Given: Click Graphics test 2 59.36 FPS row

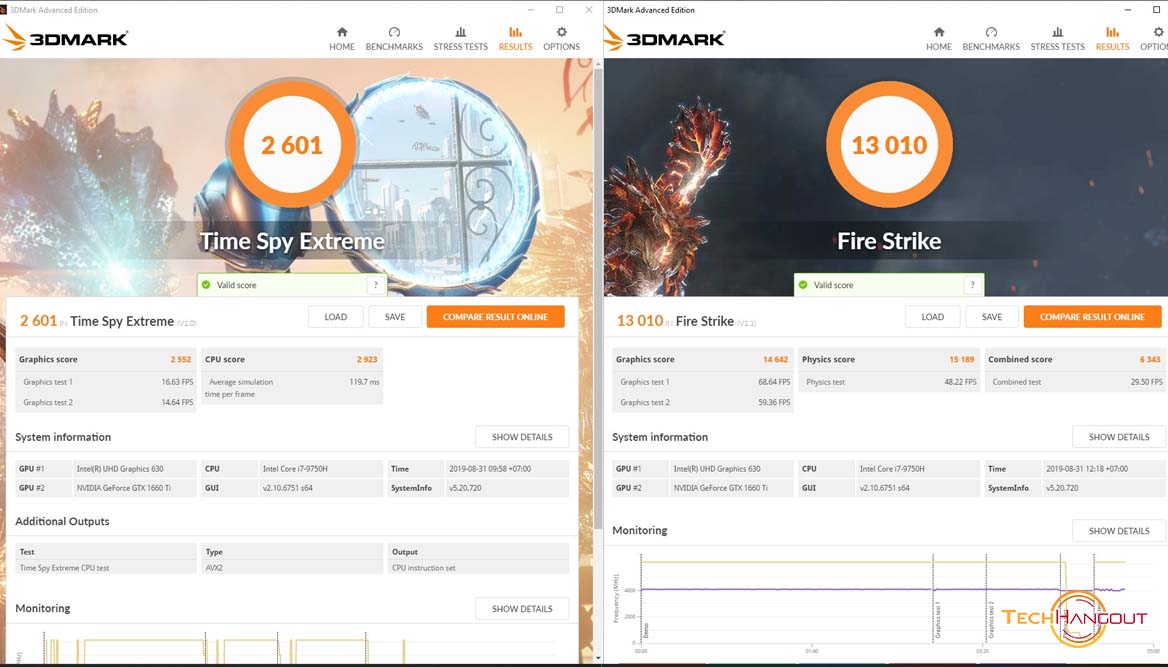Looking at the screenshot, I should (702, 402).
